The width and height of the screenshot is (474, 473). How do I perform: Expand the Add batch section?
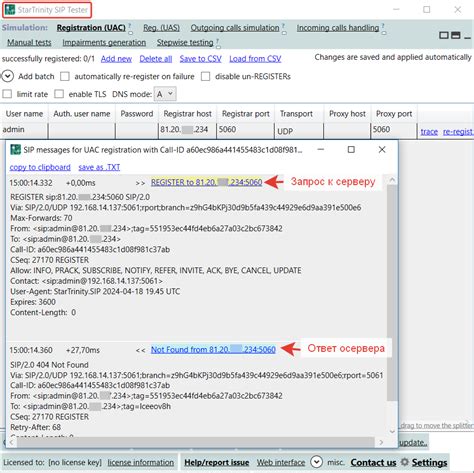7,76
